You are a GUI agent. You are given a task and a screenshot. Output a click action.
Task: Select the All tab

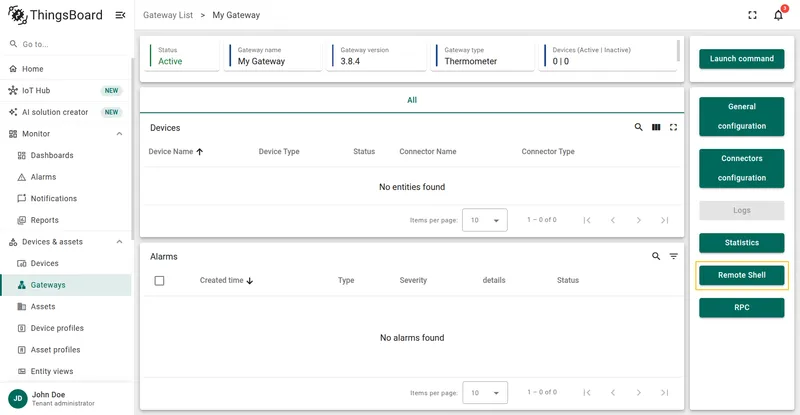click(x=412, y=100)
